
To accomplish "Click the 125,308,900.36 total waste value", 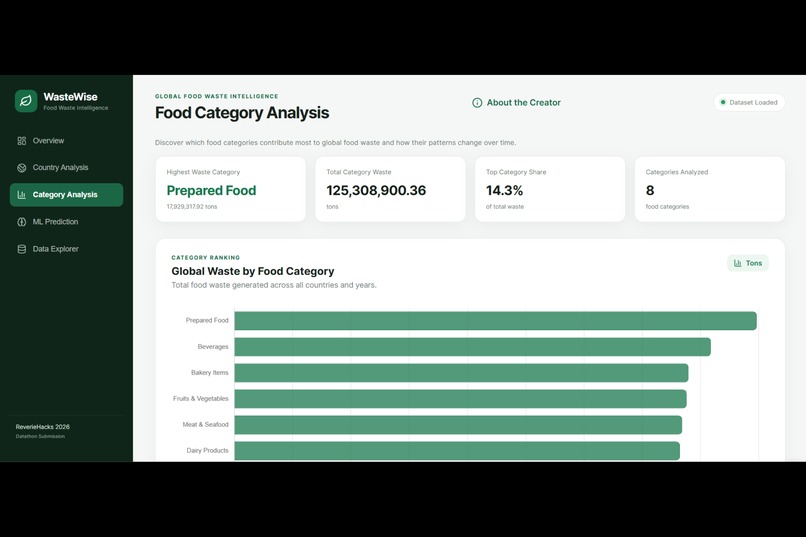I will pyautogui.click(x=376, y=191).
